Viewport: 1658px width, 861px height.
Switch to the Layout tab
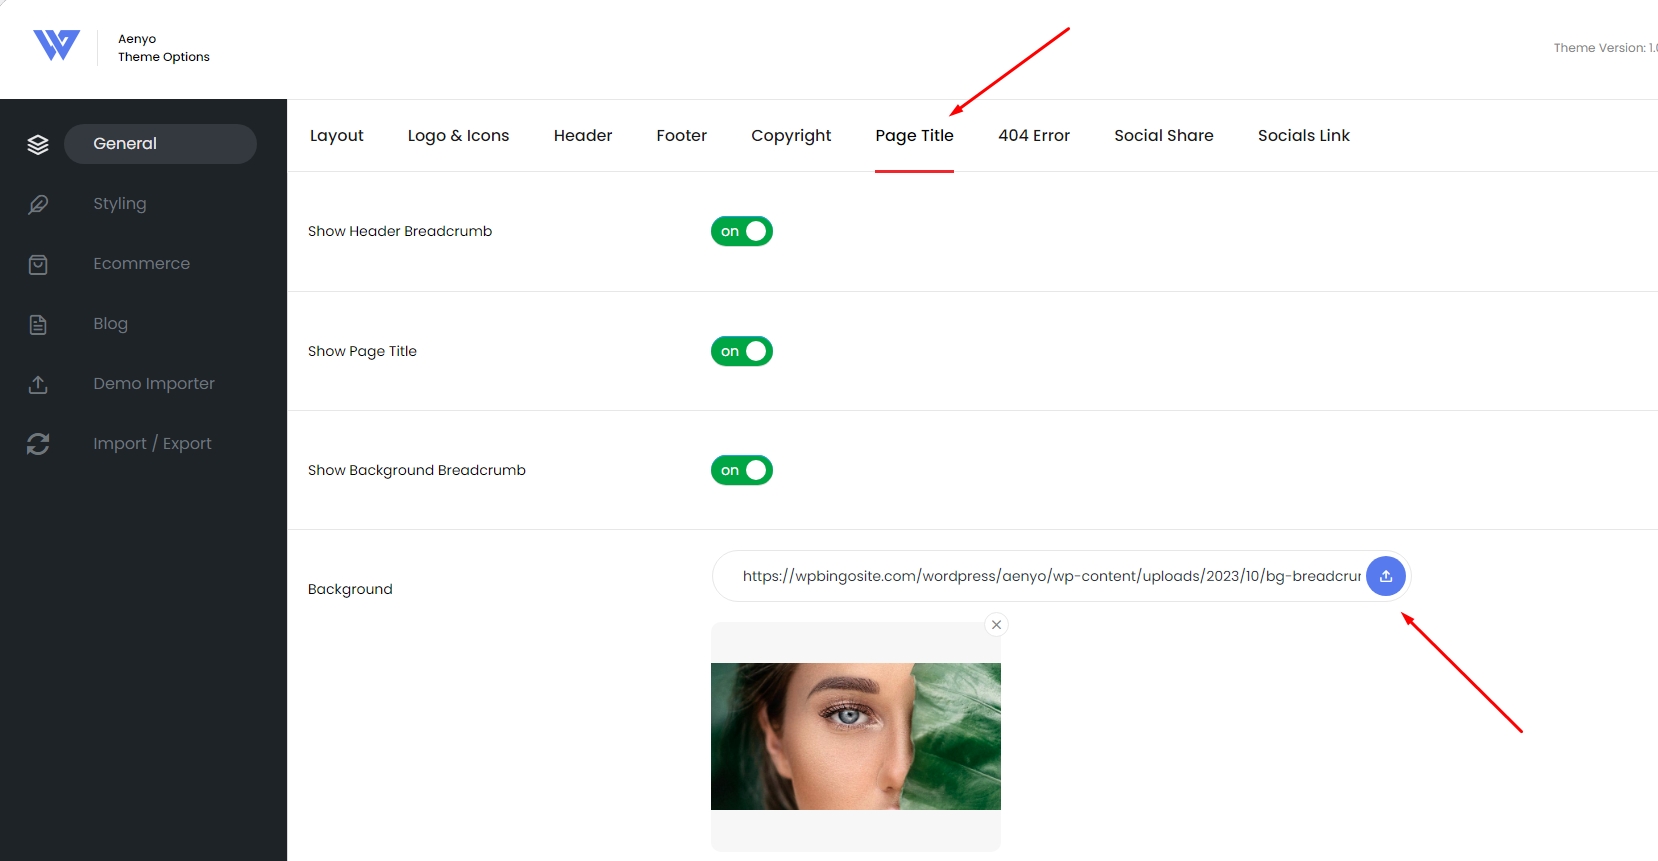337,135
